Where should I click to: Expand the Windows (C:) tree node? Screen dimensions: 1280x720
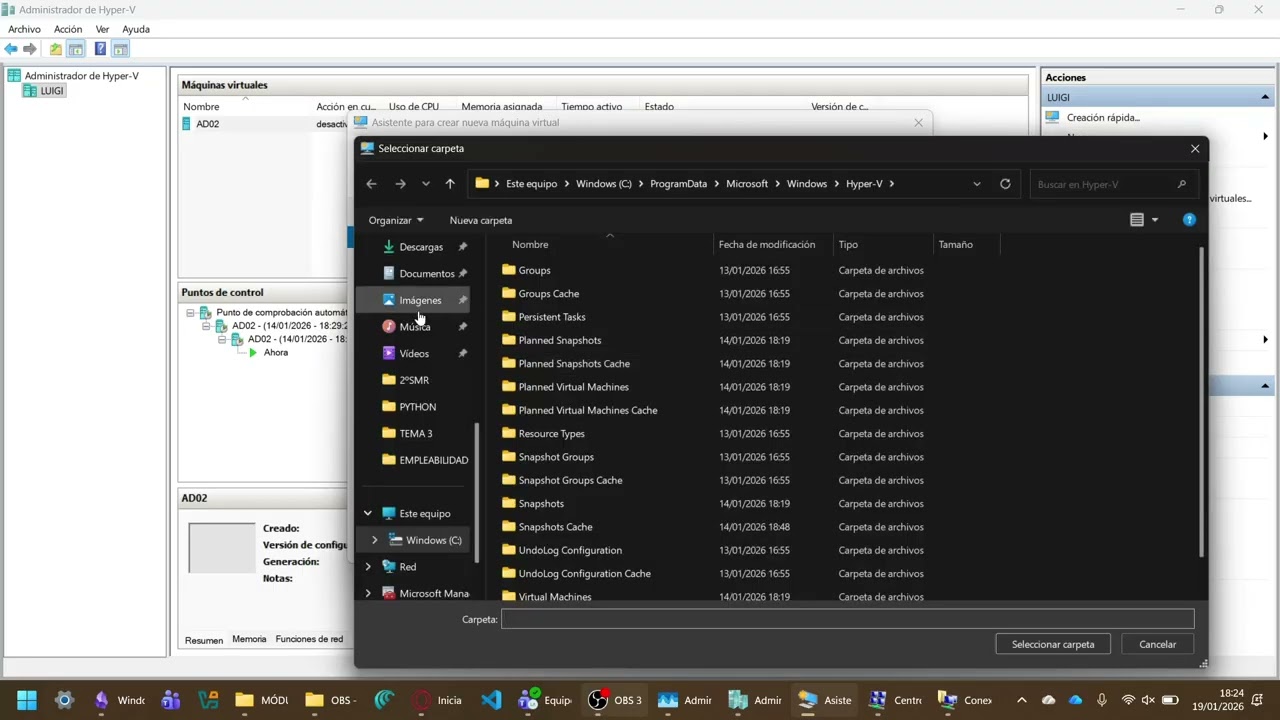(375, 540)
